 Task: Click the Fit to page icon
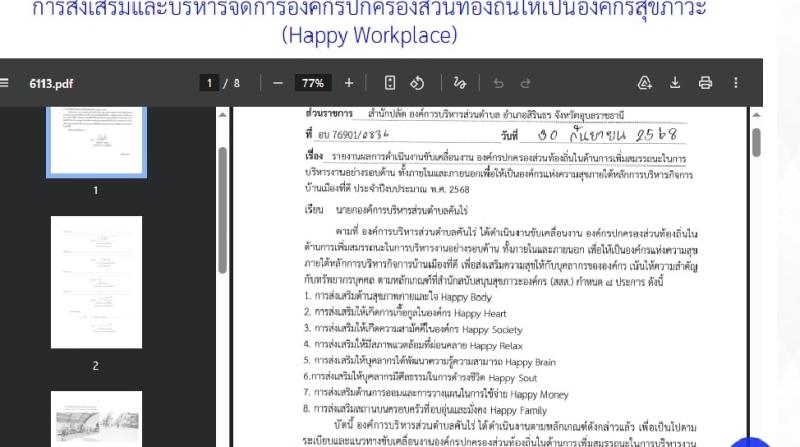pyautogui.click(x=390, y=83)
